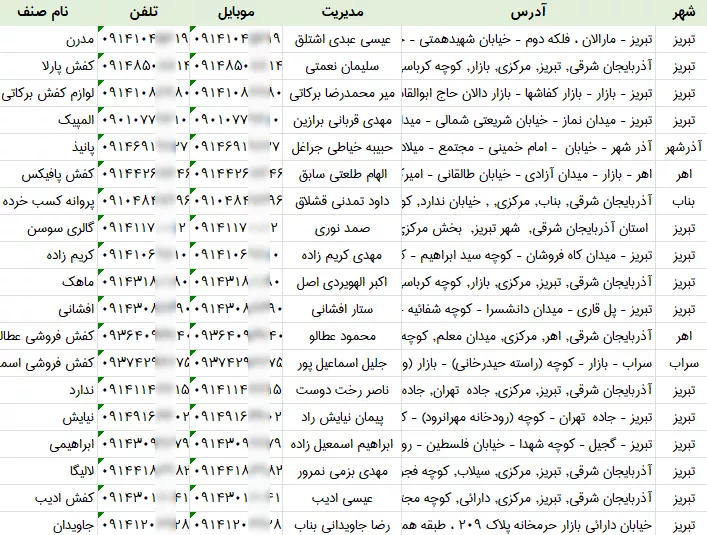The height and width of the screenshot is (535, 707).
Task: Click the guild name cell کفش ادیب
Action: pyautogui.click(x=49, y=499)
